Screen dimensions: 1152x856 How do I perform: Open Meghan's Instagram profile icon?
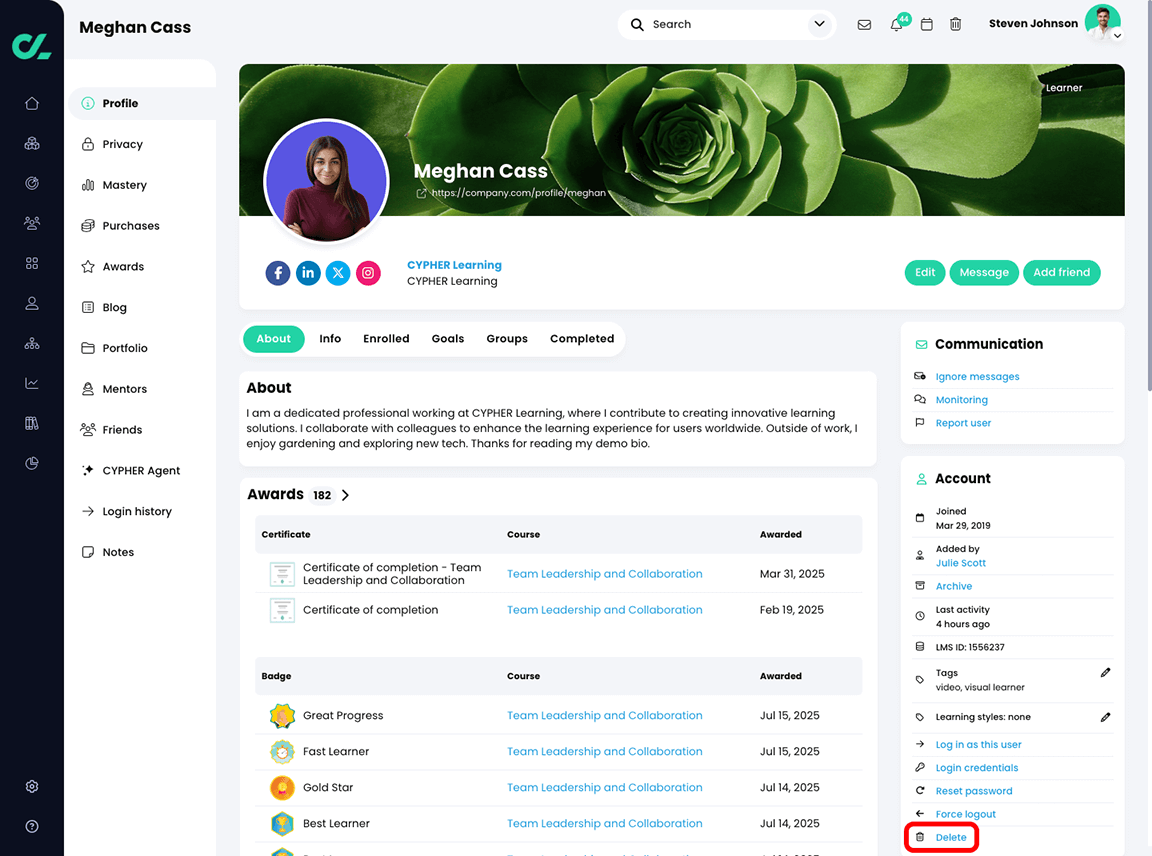(368, 272)
